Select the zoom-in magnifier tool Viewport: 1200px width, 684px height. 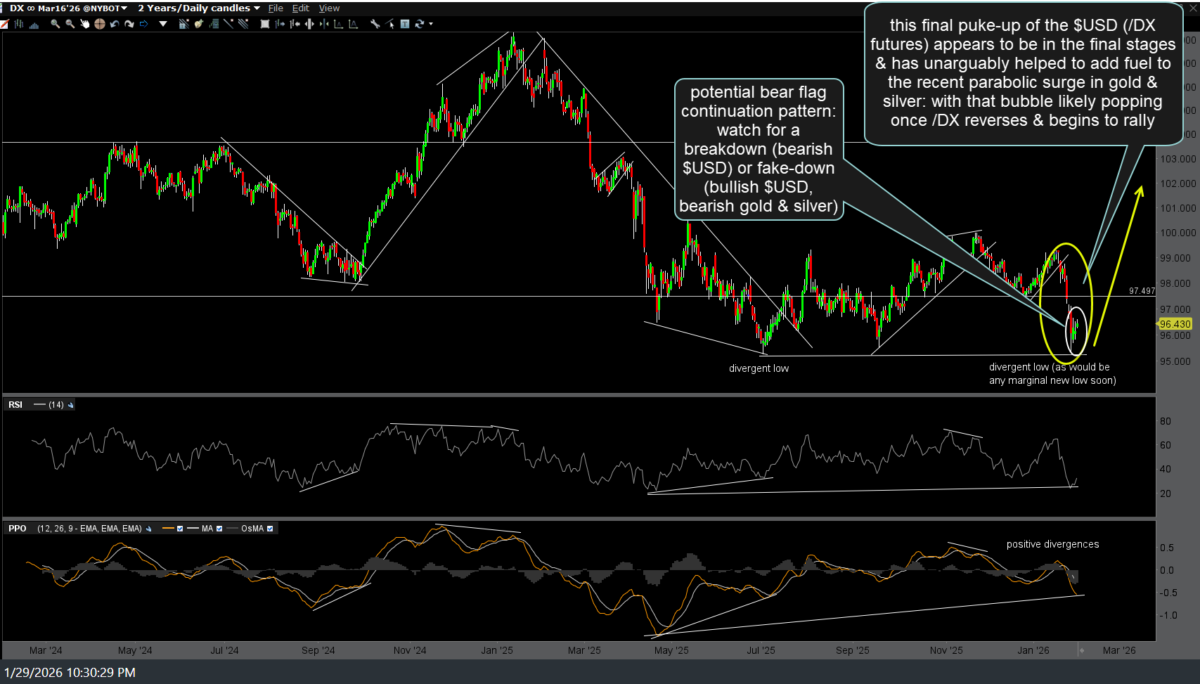54,21
